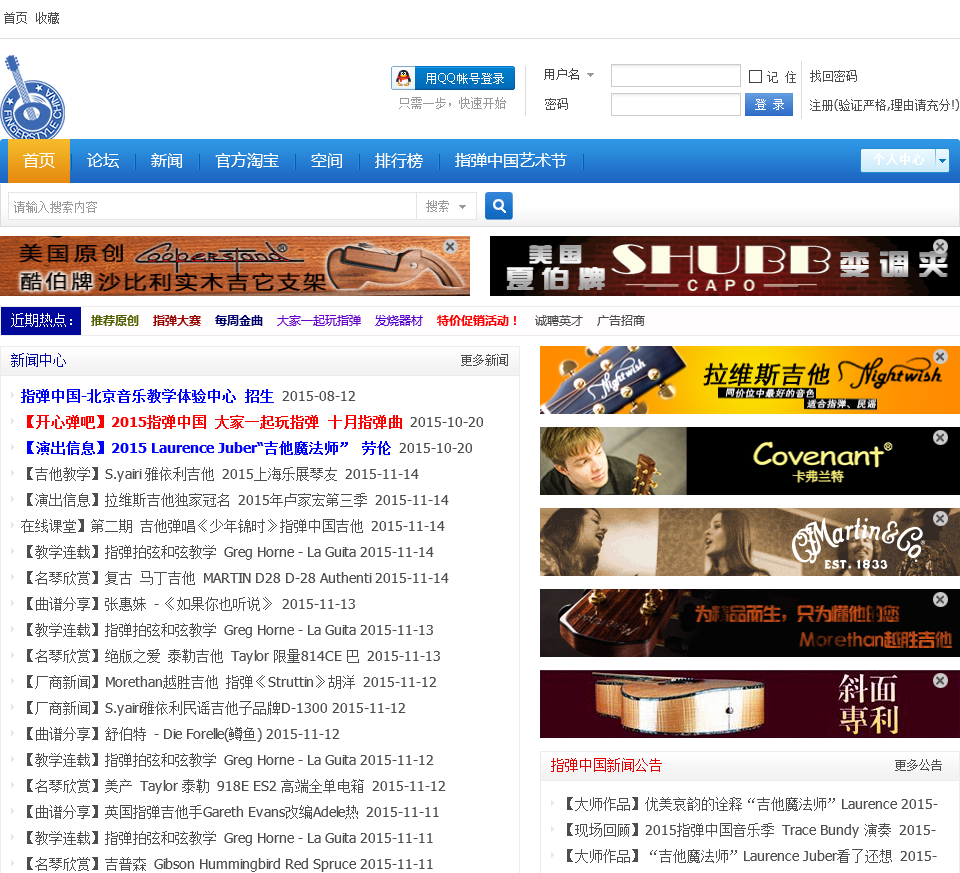
Task: Click the 个人中心 button
Action: point(898,160)
